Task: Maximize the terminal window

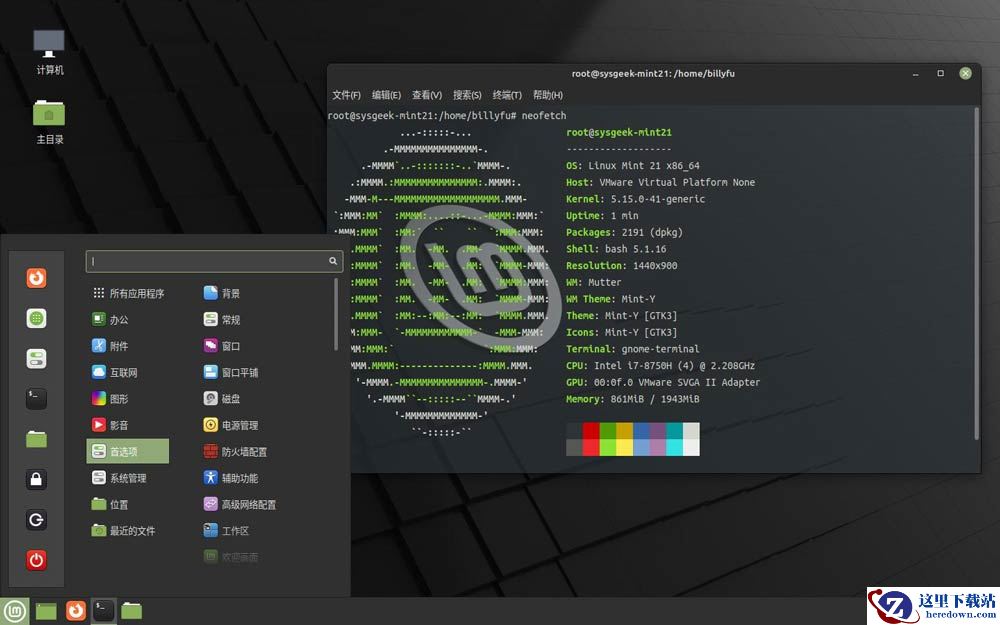Action: 940,73
